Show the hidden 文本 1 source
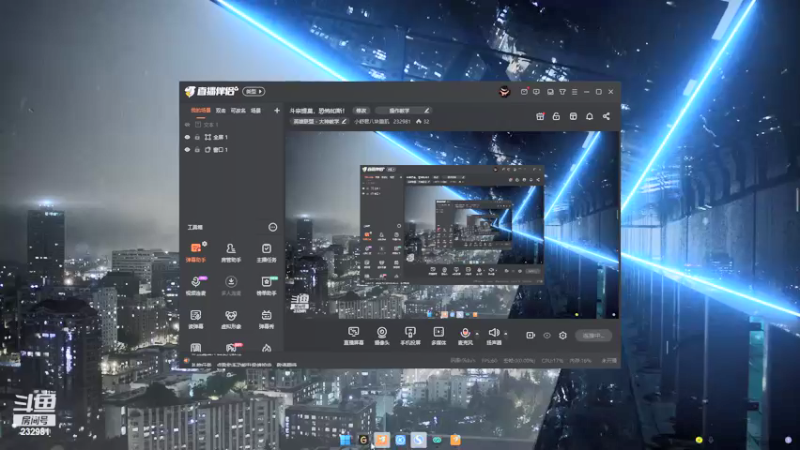Image resolution: width=800 pixels, height=450 pixels. pyautogui.click(x=187, y=124)
